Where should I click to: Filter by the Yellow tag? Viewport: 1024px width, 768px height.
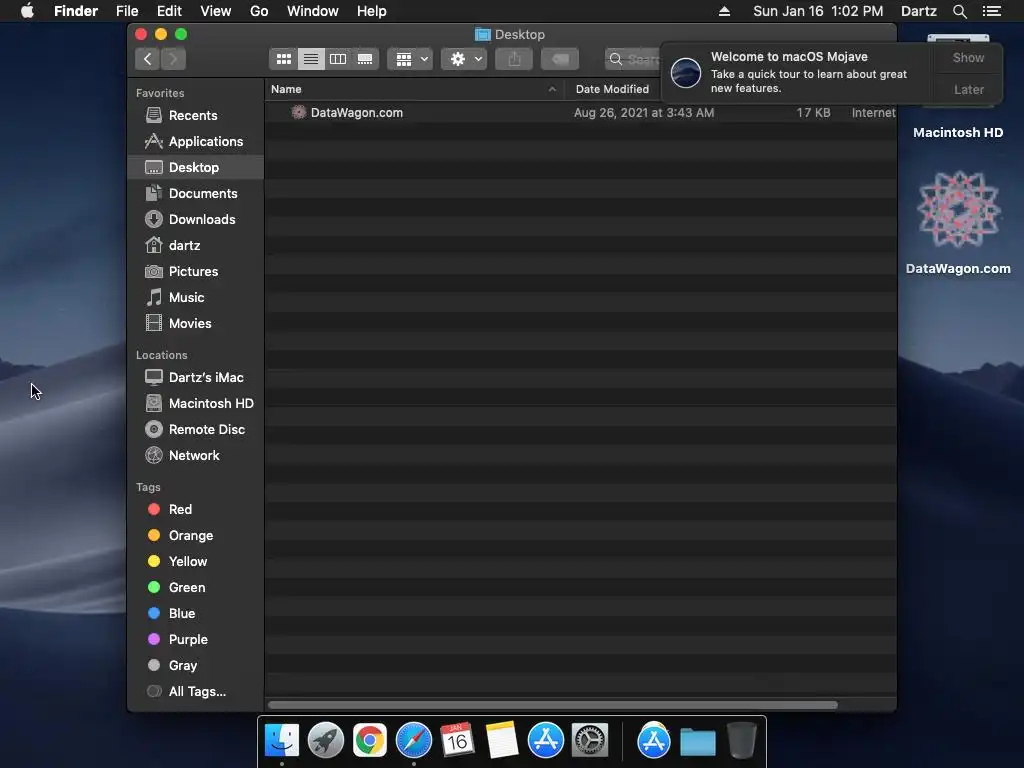pos(195,562)
